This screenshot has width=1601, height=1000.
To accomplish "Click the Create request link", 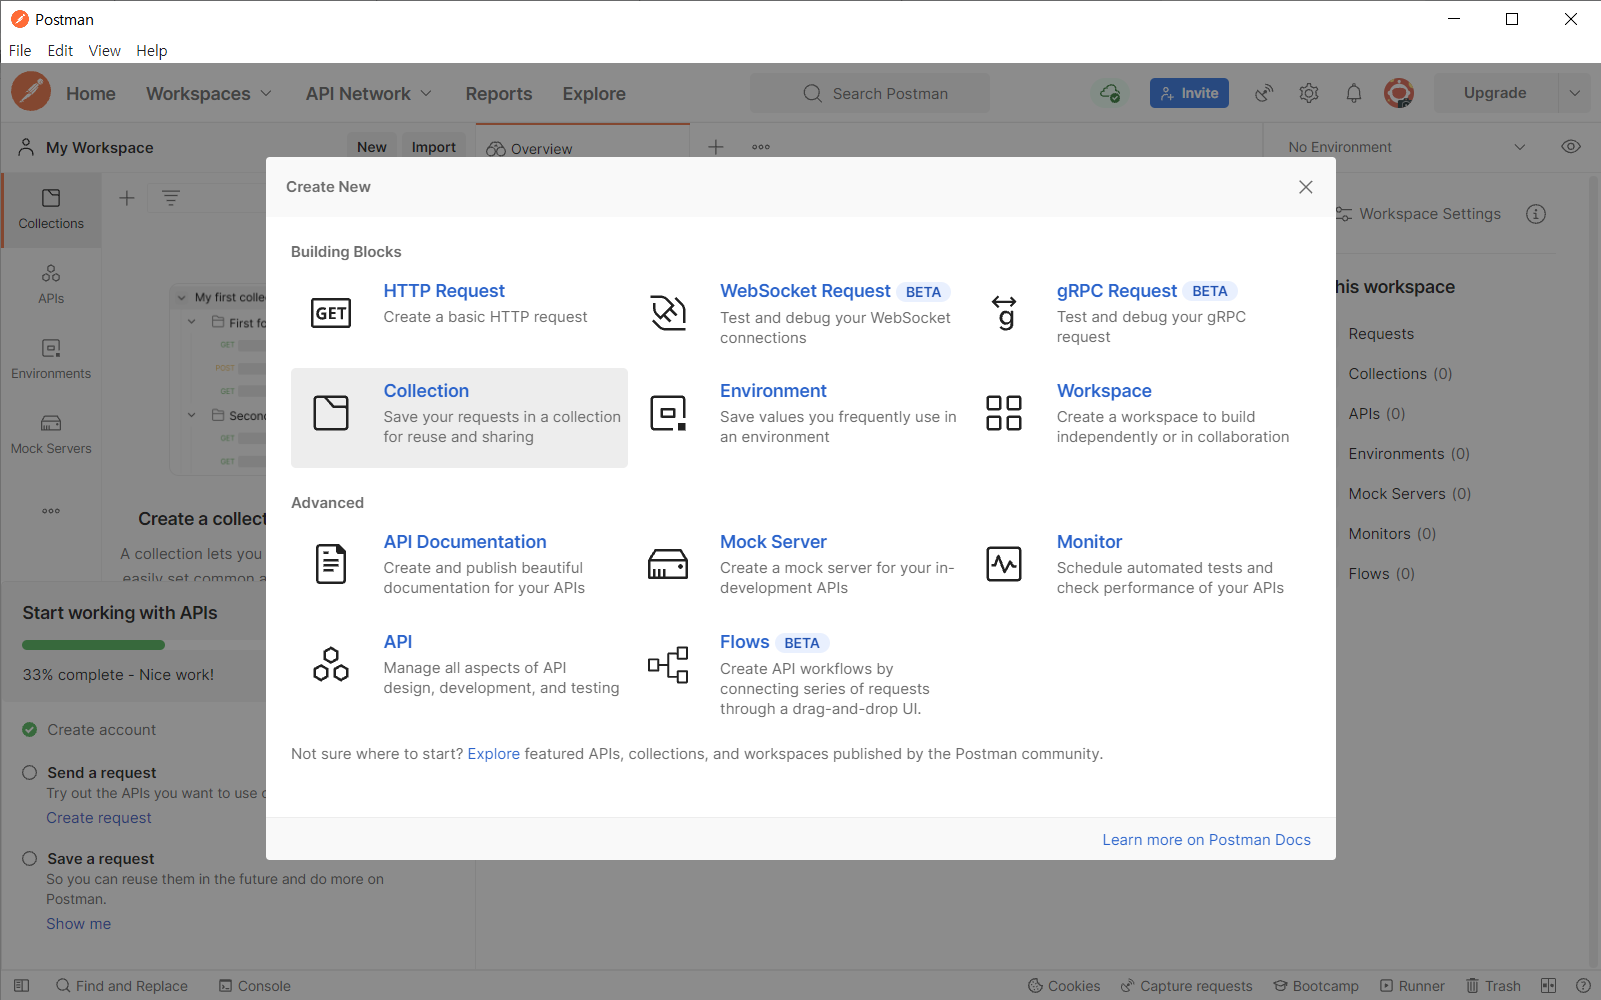I will coord(99,818).
